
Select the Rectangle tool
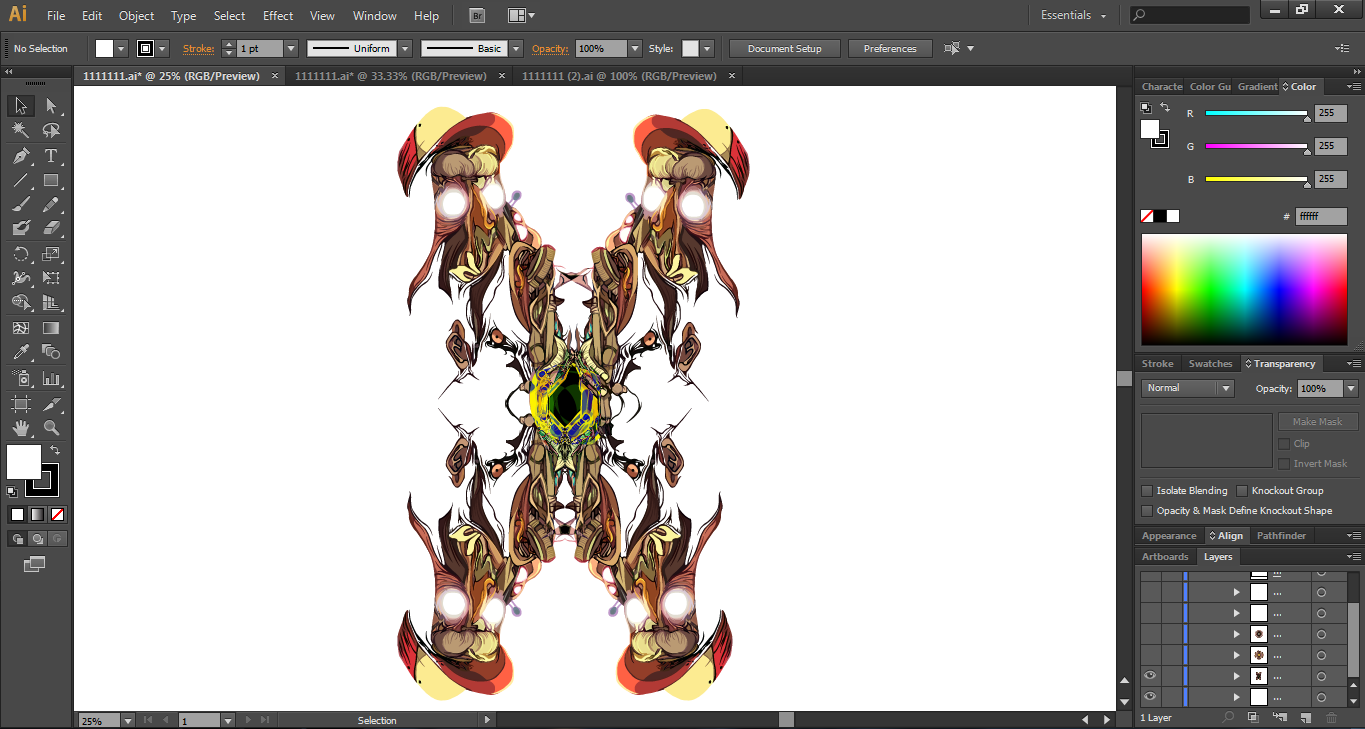(x=51, y=181)
